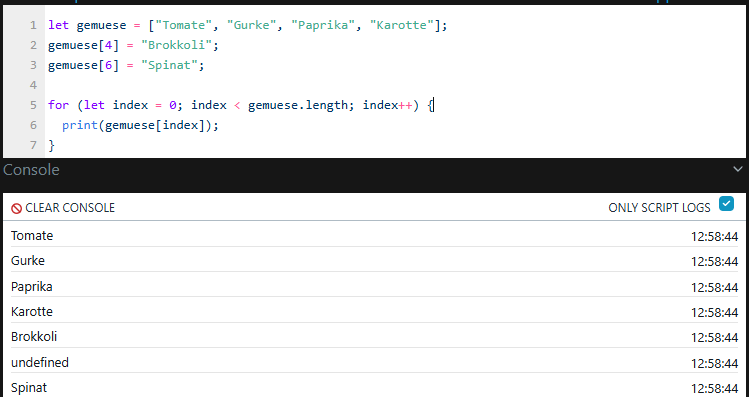Select the Tomate log entry
The image size is (749, 397).
coord(374,236)
